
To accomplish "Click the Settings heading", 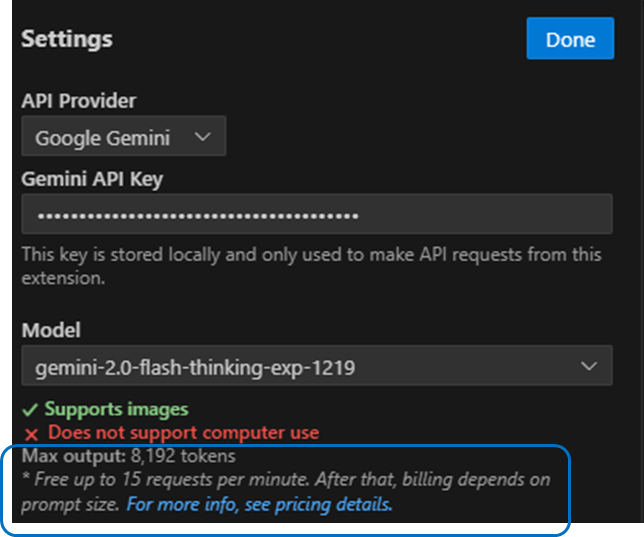I will pos(67,39).
